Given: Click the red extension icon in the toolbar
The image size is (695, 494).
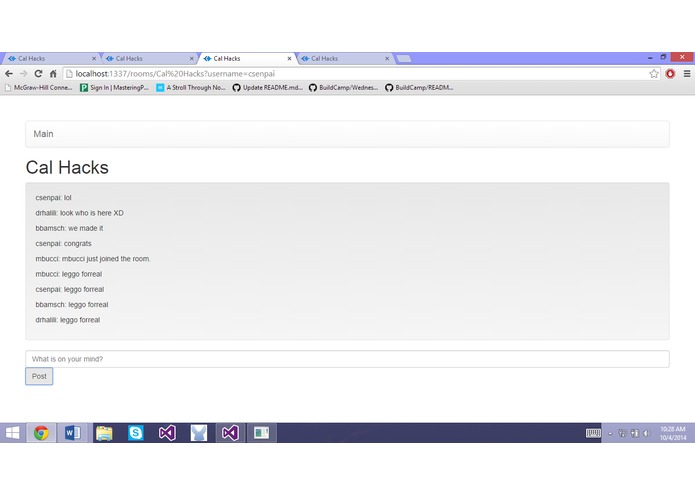Looking at the screenshot, I should point(670,74).
